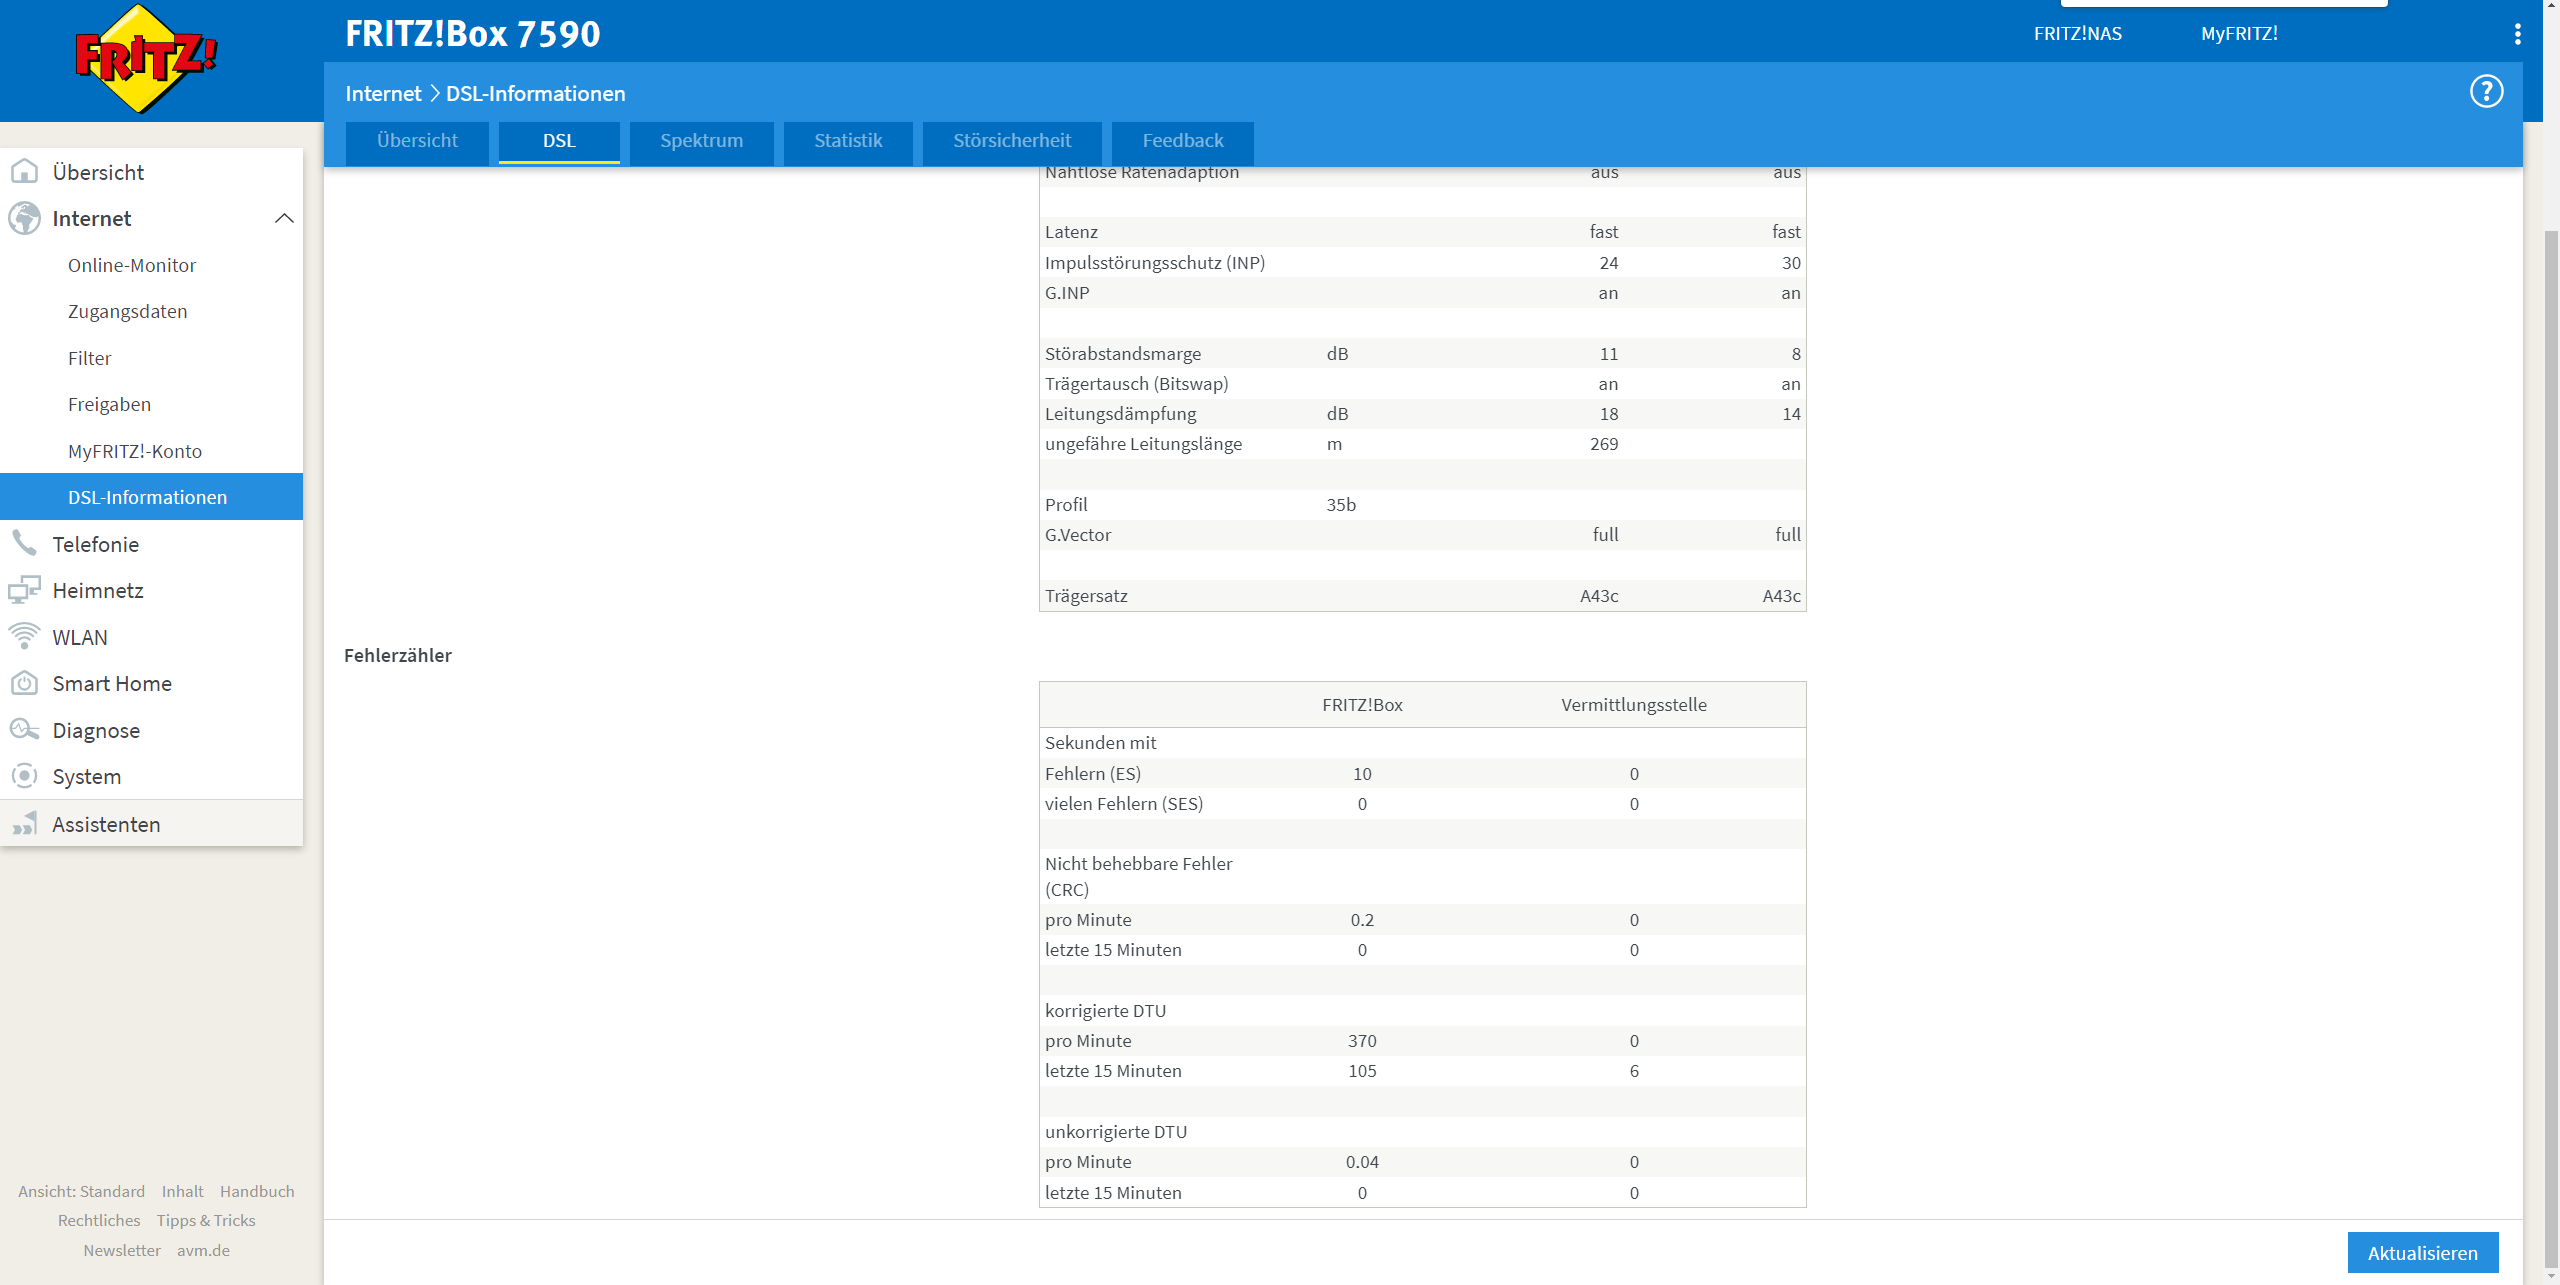This screenshot has height=1285, width=2560.
Task: Open the MyFRITZ! header link
Action: point(2239,33)
